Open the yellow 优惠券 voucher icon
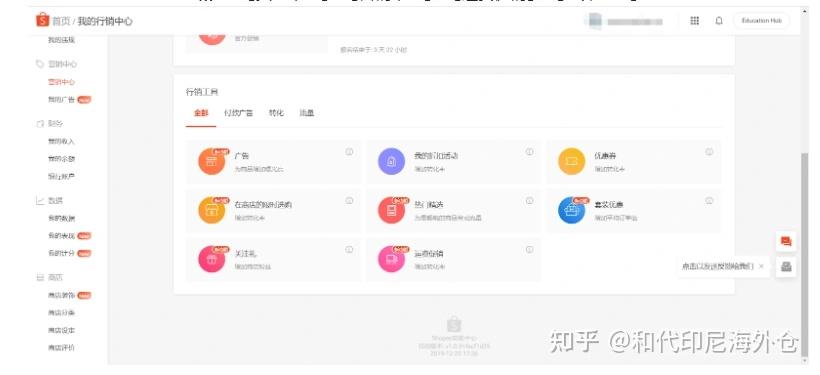 572,161
